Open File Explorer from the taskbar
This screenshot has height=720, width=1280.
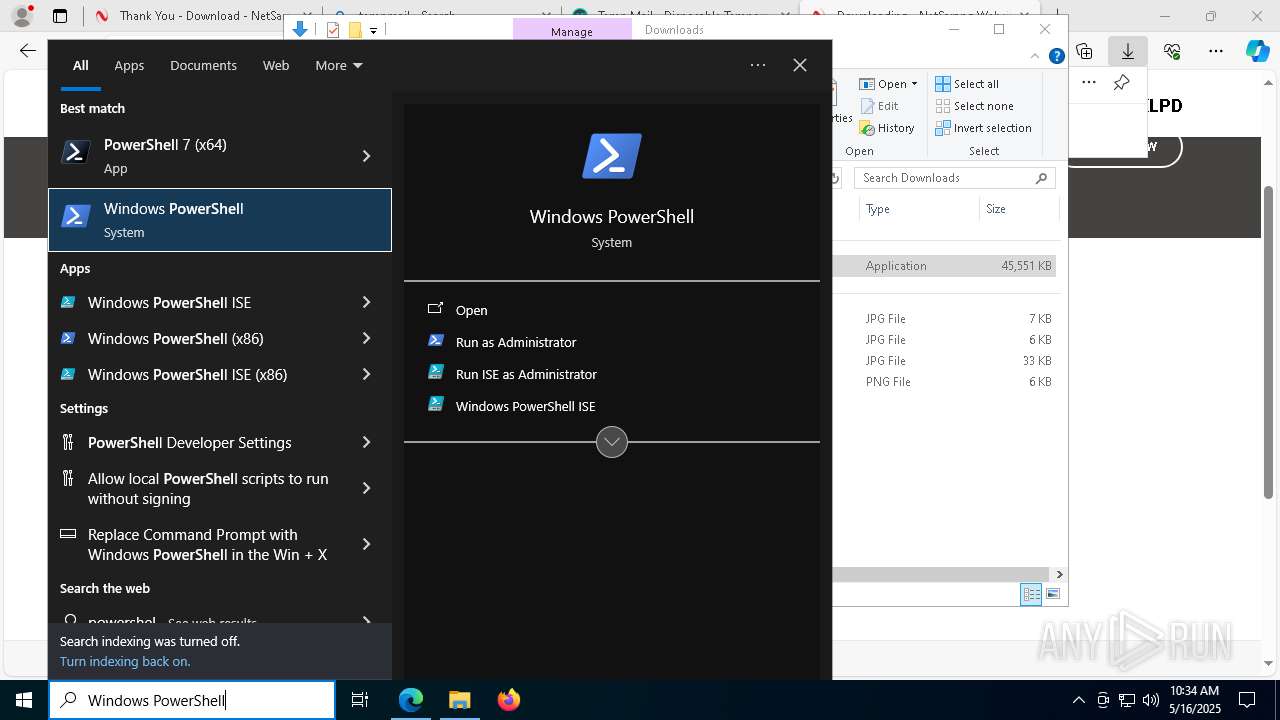[459, 700]
